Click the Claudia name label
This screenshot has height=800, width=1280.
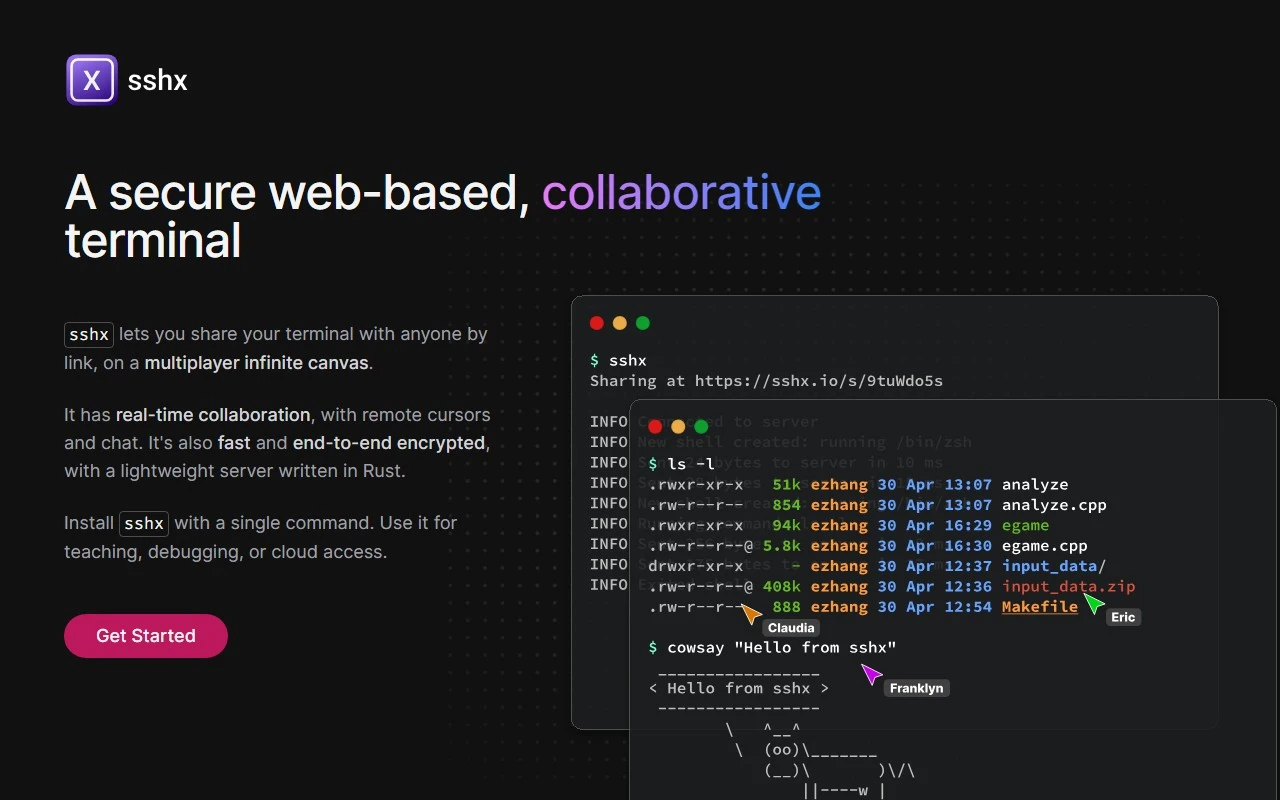click(791, 628)
